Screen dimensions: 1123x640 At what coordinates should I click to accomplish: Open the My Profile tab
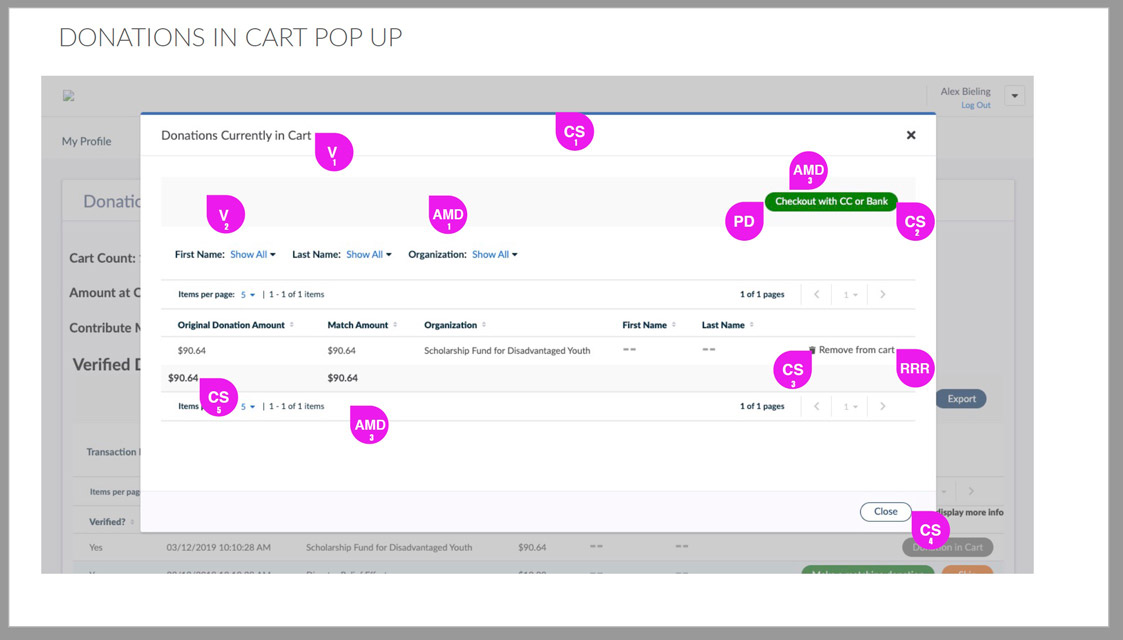pyautogui.click(x=87, y=141)
